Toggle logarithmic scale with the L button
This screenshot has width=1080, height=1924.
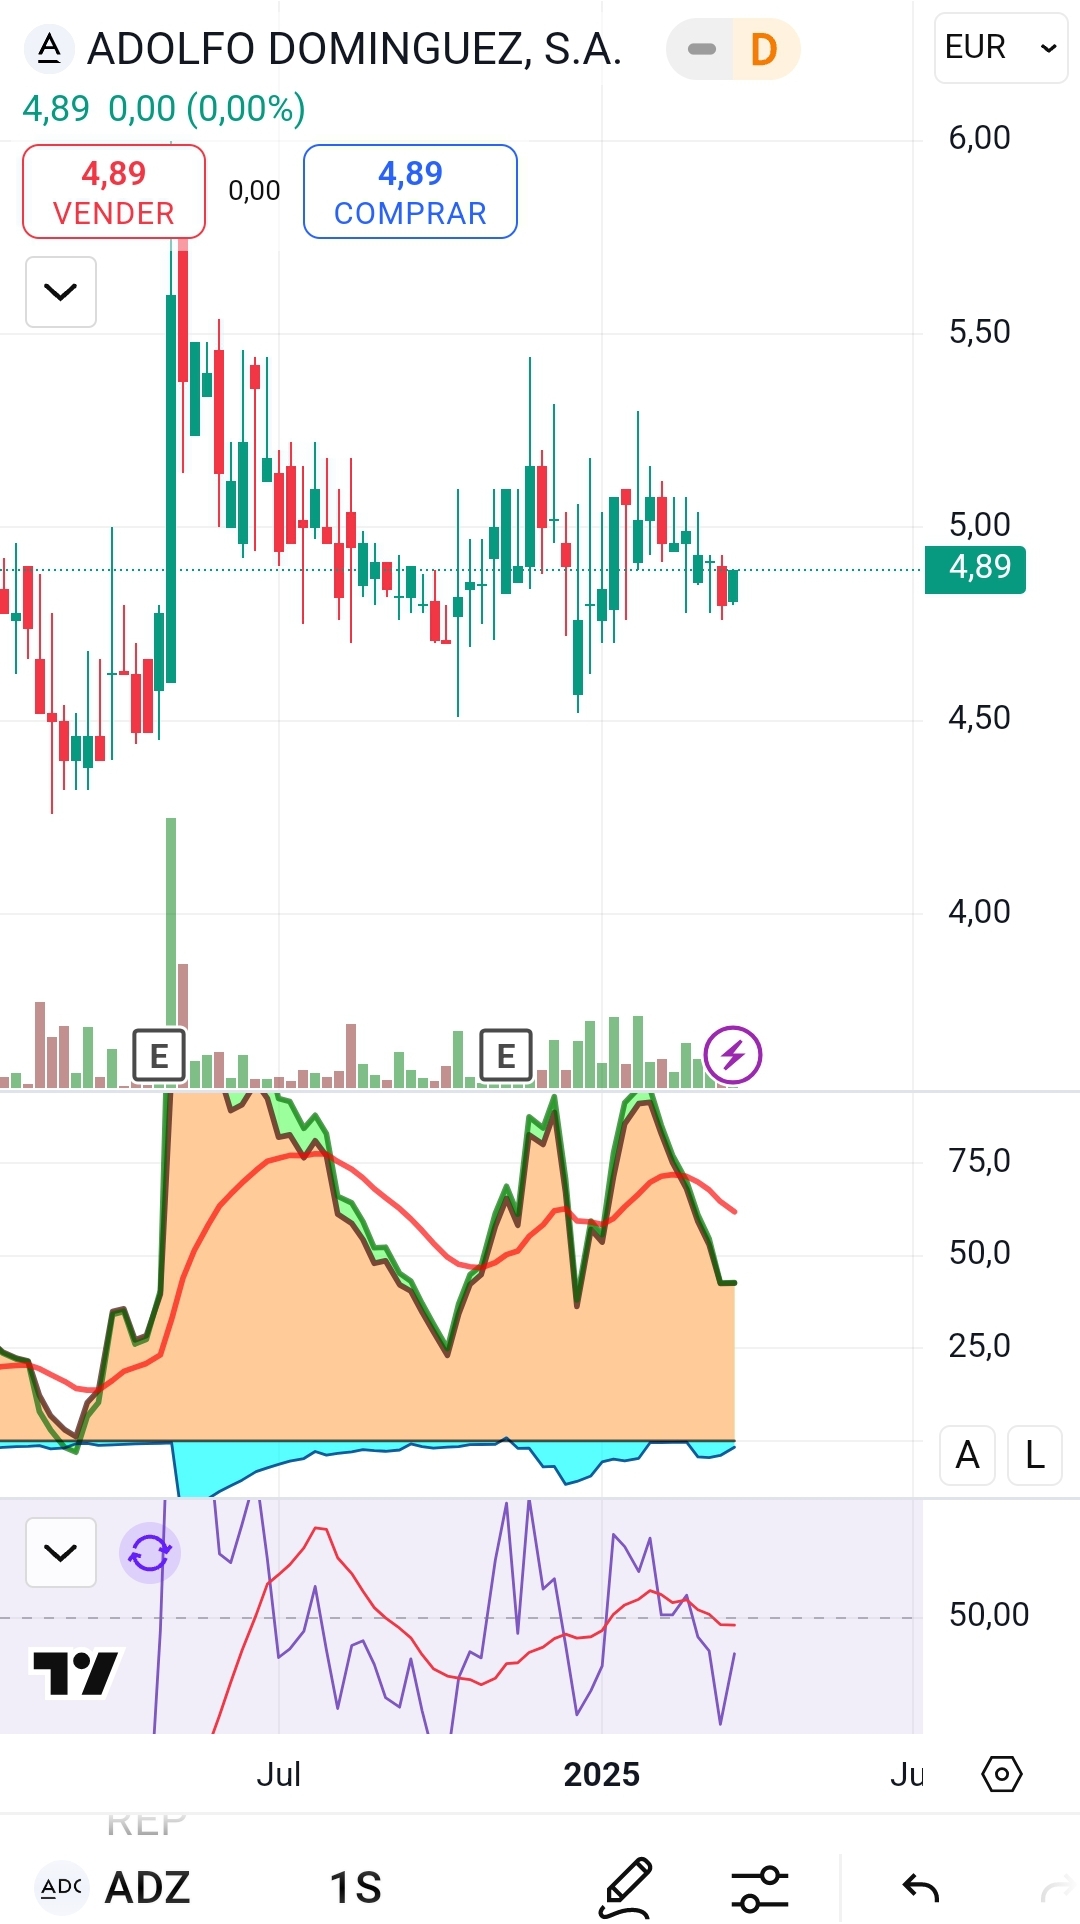pyautogui.click(x=1035, y=1455)
